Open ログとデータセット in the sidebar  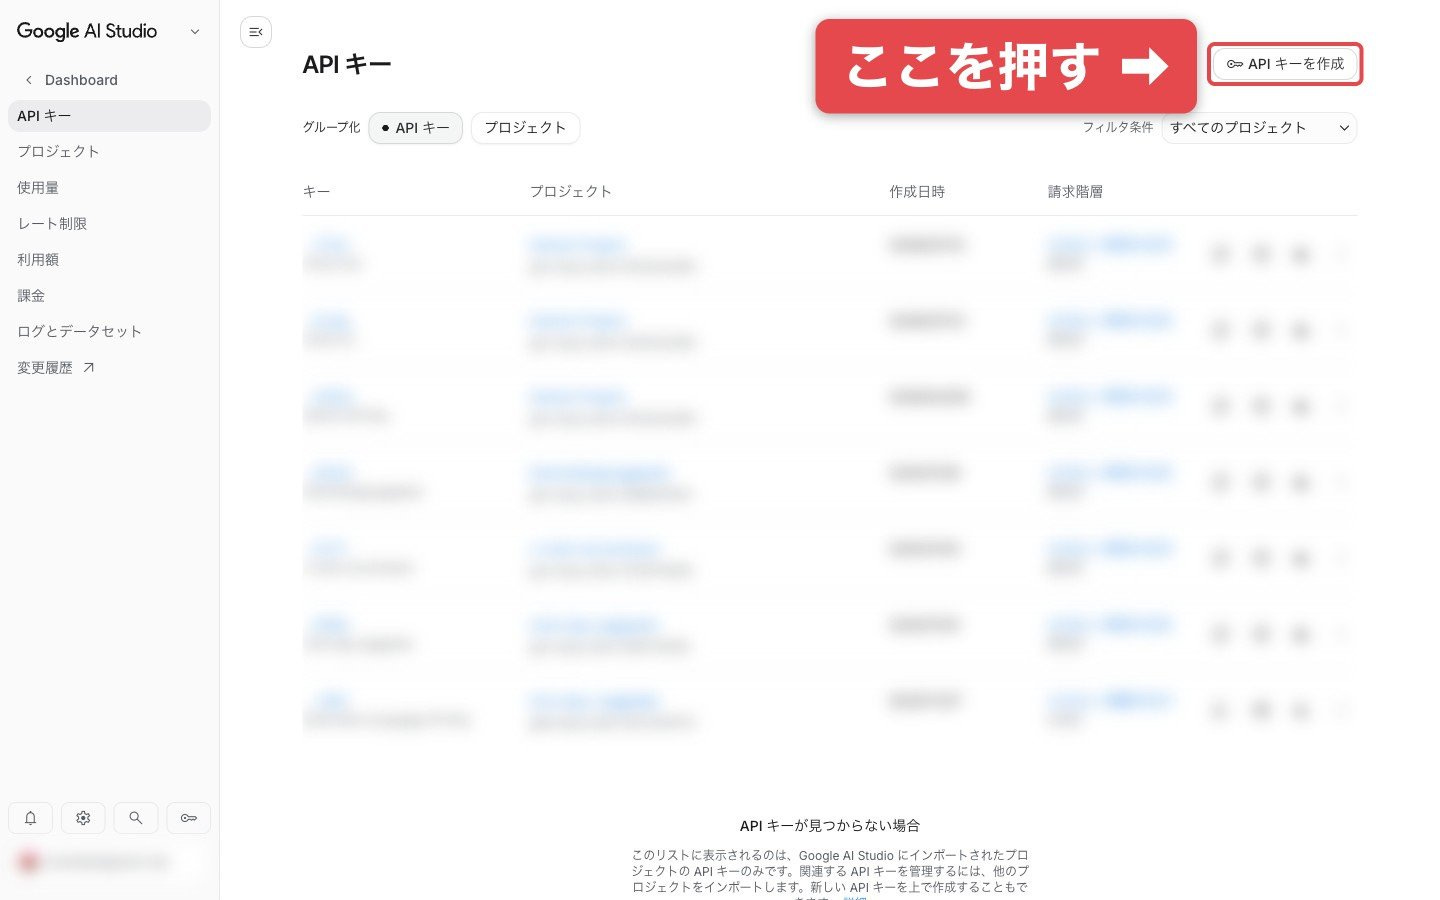click(x=109, y=332)
